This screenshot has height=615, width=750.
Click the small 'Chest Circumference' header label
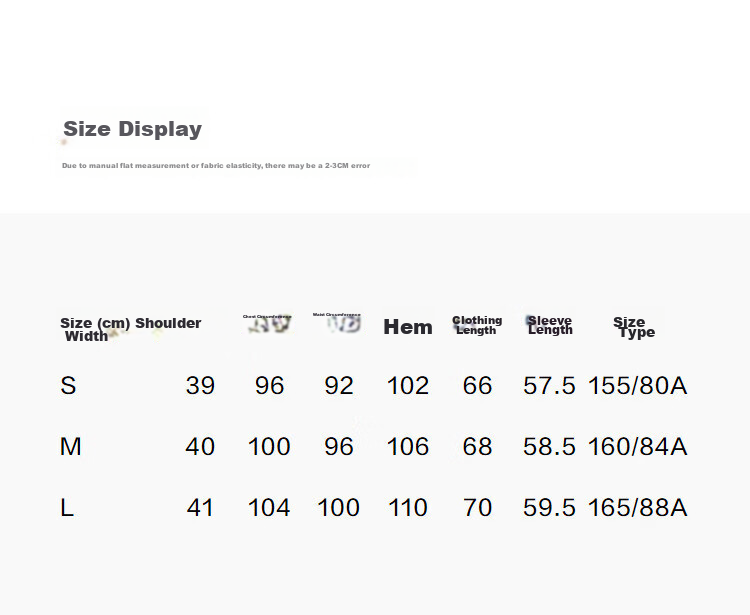[267, 317]
